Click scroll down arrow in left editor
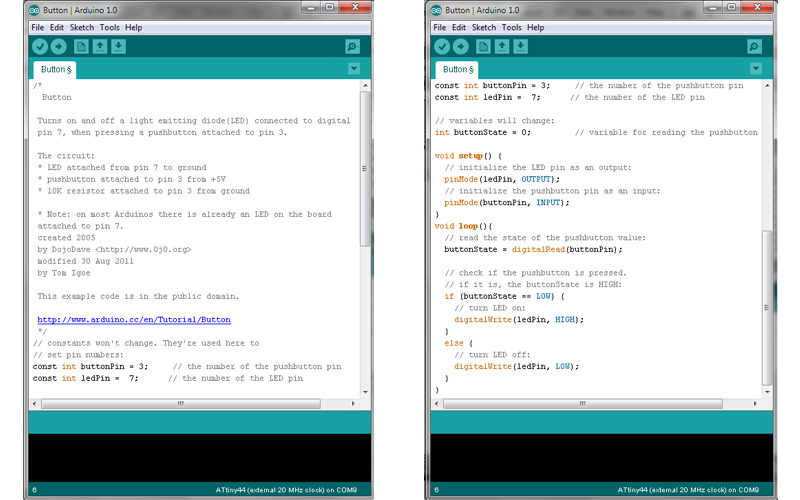This screenshot has height=500, width=800. click(365, 392)
